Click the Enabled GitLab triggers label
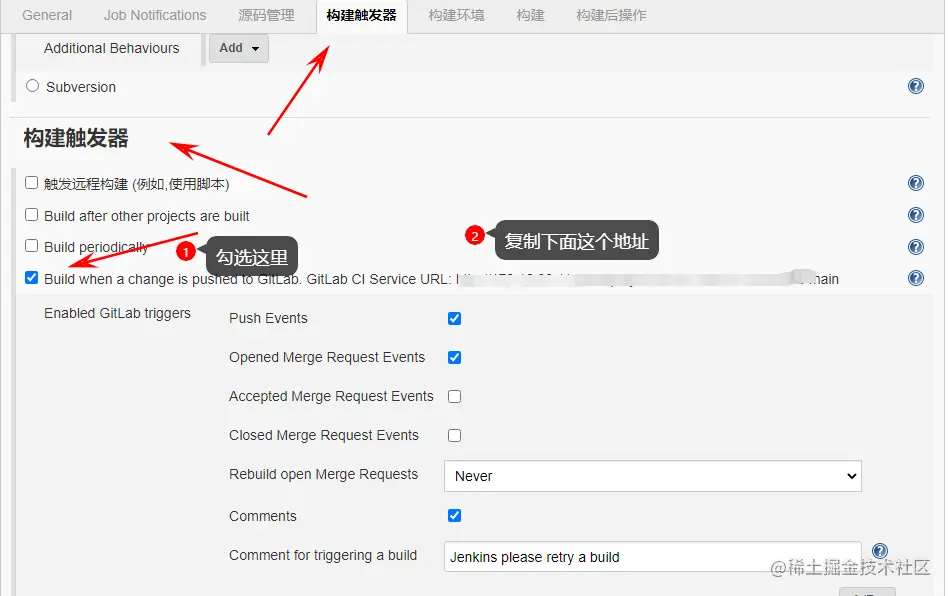Image resolution: width=949 pixels, height=596 pixels. click(x=117, y=313)
